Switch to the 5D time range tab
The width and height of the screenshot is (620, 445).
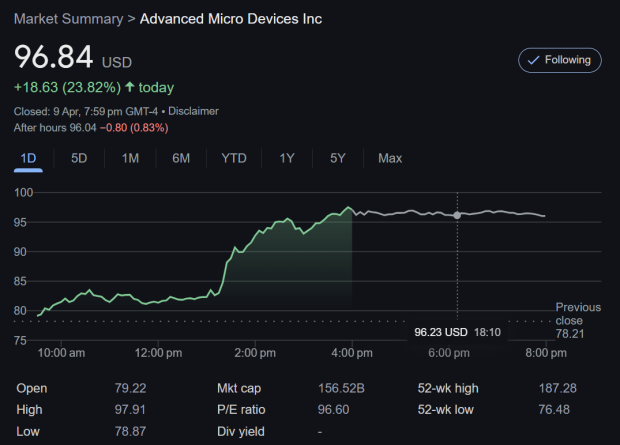79,159
